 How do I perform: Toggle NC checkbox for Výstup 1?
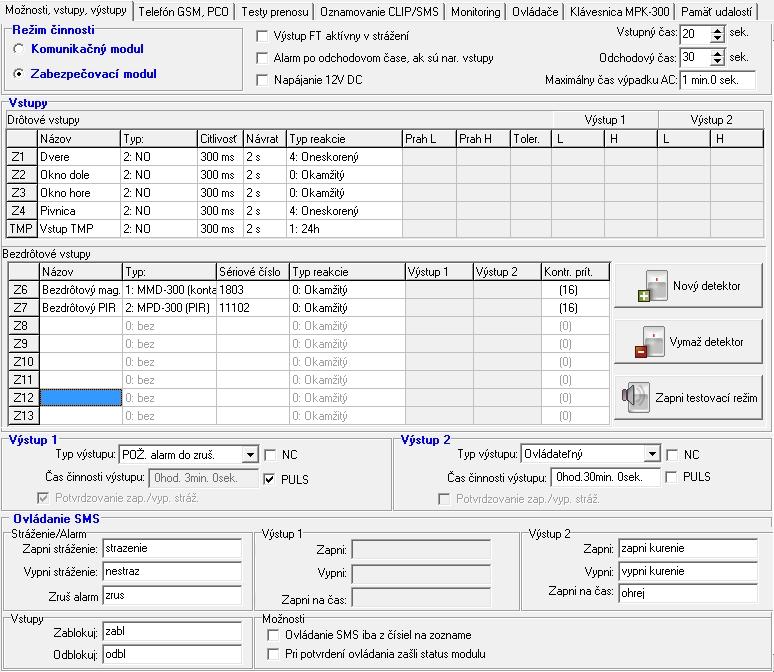point(270,455)
